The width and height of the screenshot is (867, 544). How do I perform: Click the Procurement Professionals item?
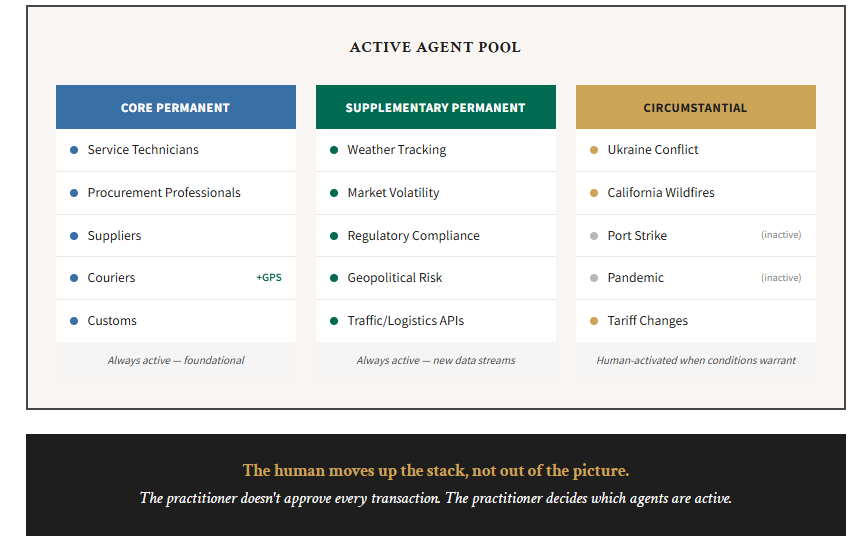(164, 193)
